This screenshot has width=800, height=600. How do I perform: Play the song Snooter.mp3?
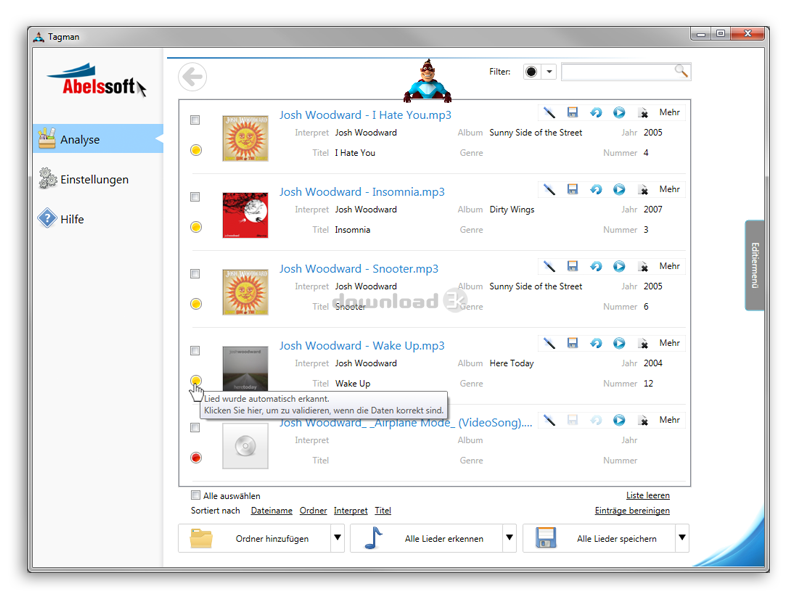[x=619, y=266]
